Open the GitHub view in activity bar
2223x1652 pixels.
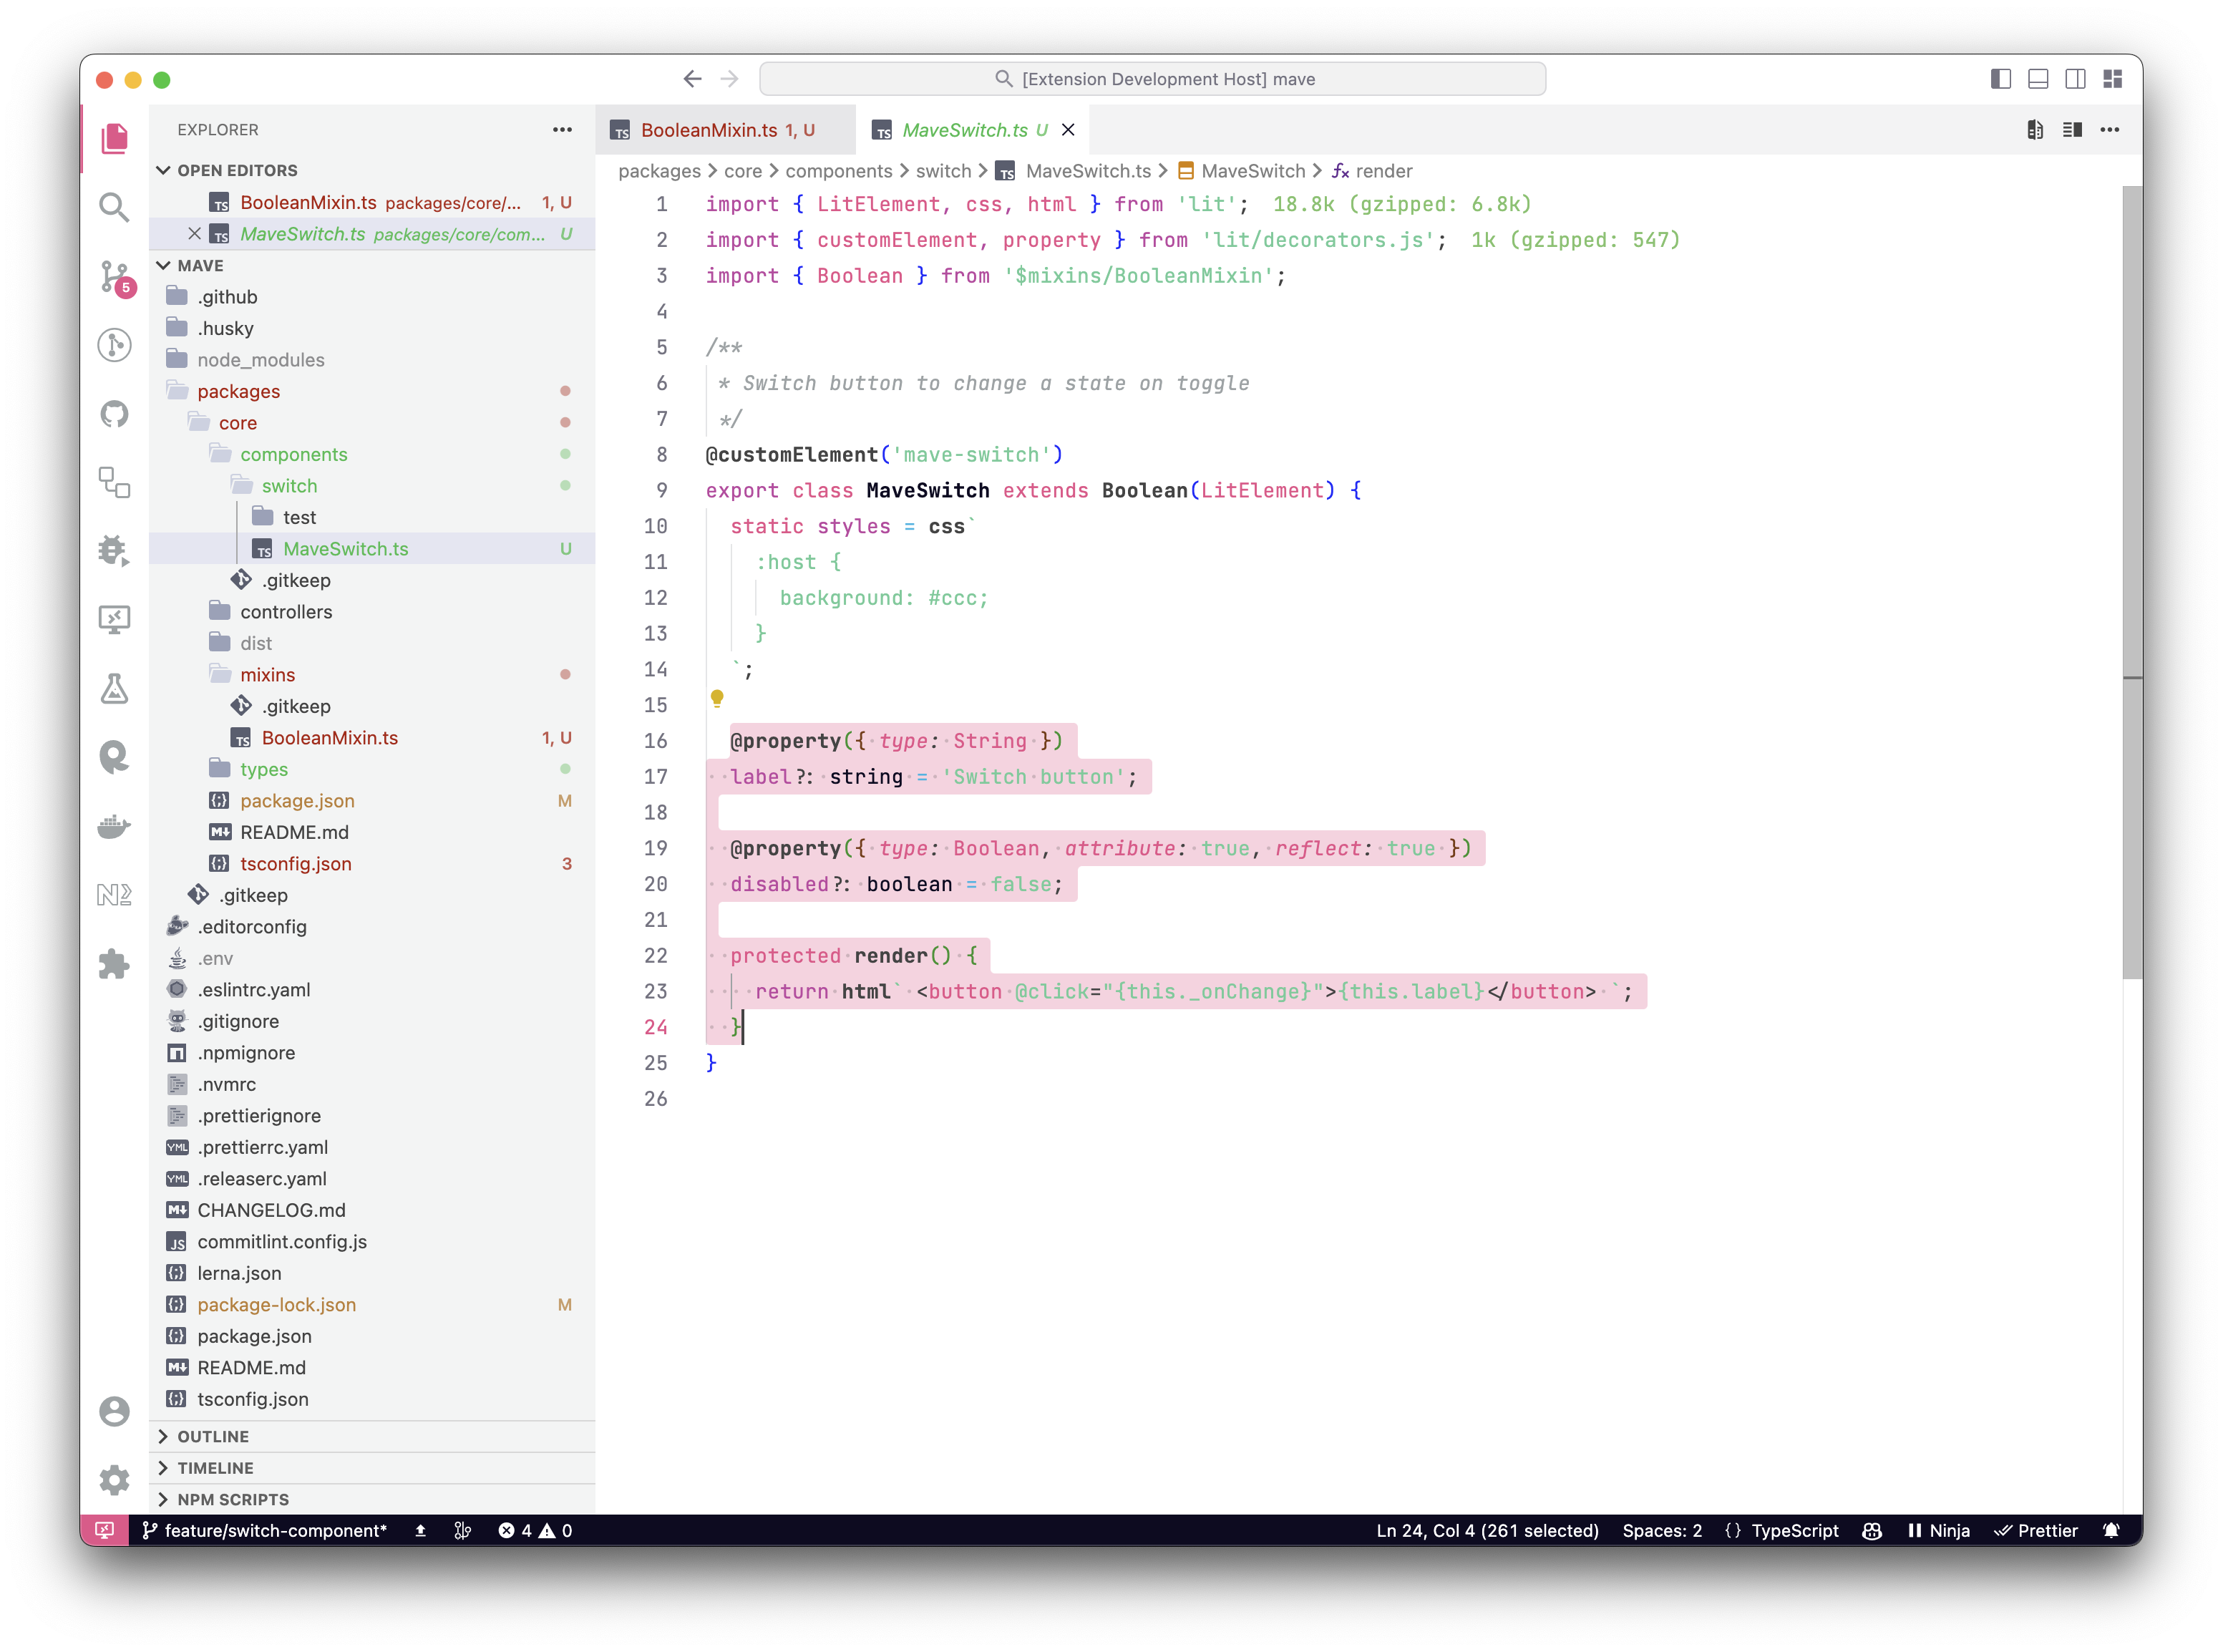click(x=115, y=413)
